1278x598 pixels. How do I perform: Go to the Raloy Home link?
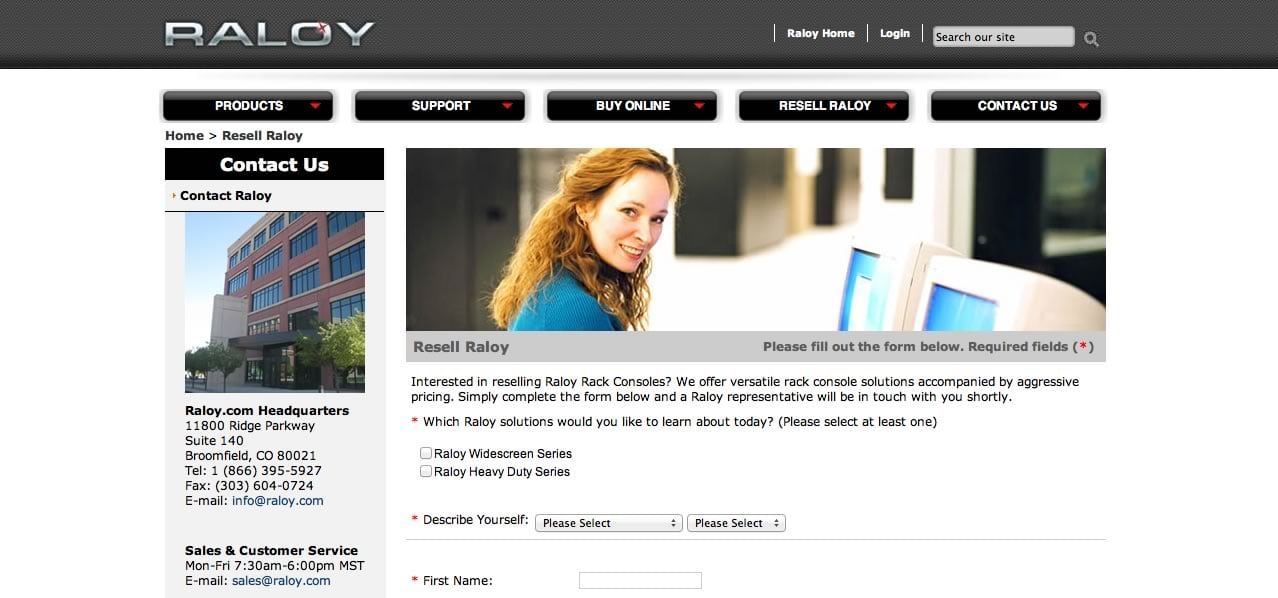pyautogui.click(x=821, y=33)
